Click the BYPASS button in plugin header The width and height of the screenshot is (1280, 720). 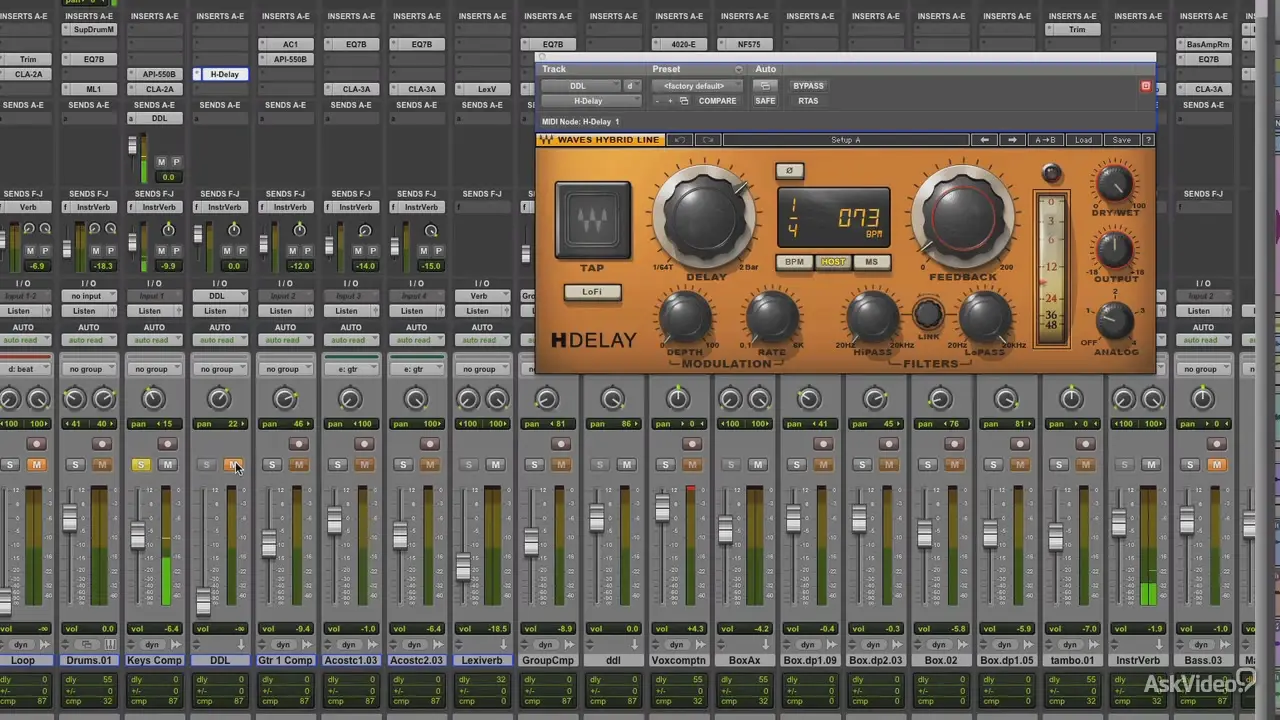coord(808,86)
